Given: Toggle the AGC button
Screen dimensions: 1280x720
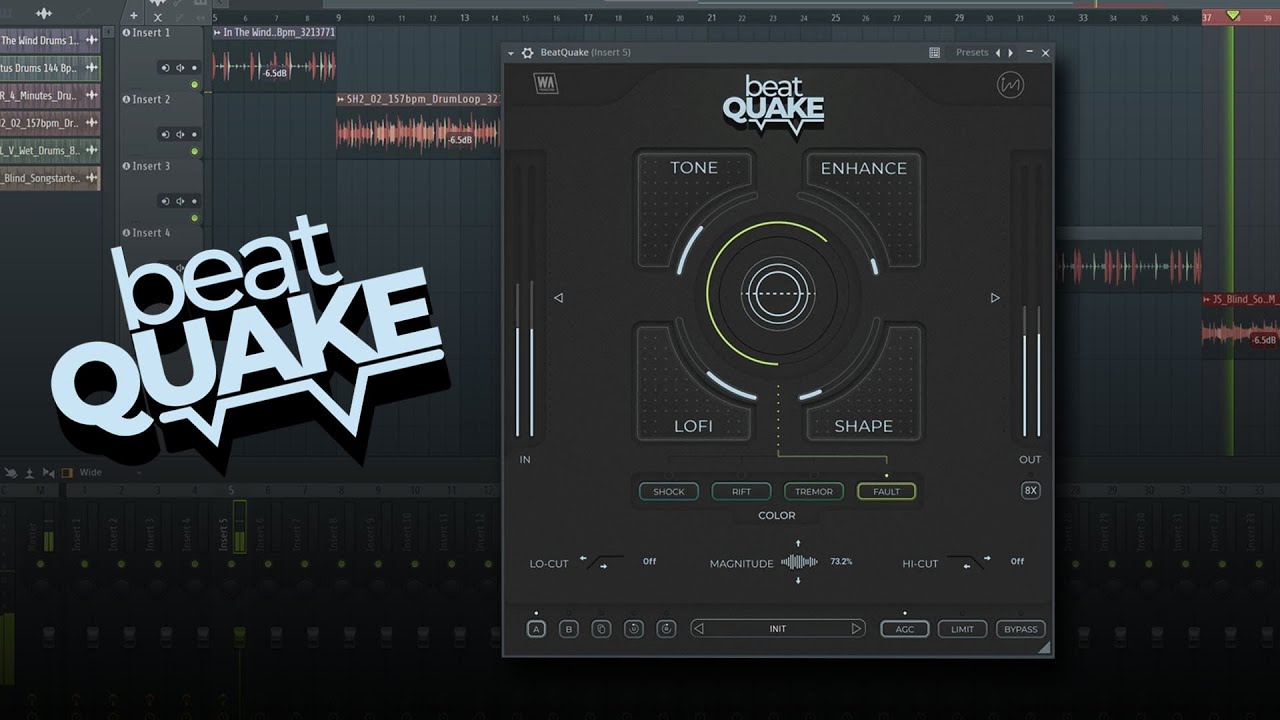Looking at the screenshot, I should pyautogui.click(x=904, y=629).
